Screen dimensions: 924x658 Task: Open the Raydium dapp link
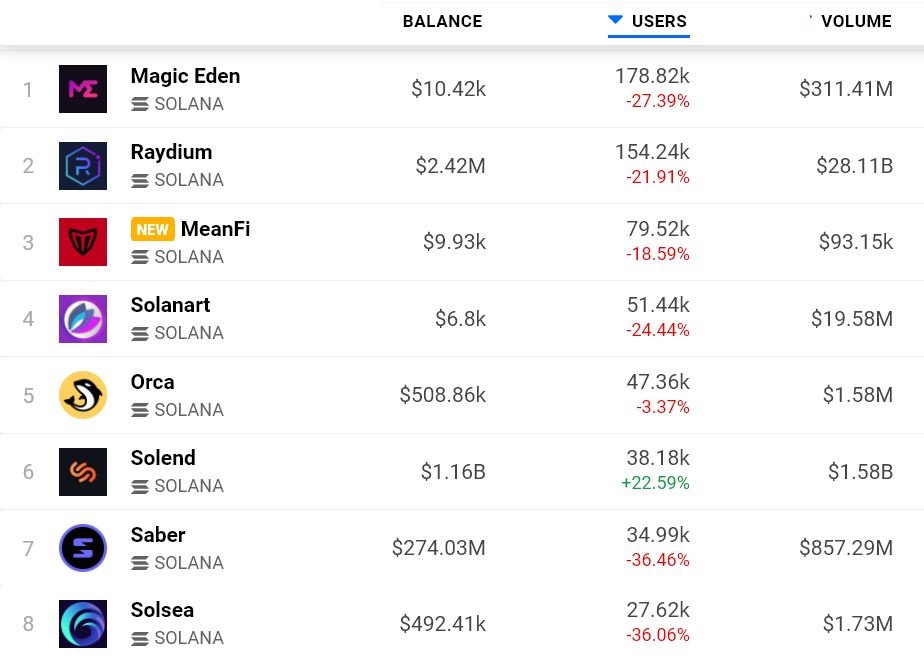171,152
